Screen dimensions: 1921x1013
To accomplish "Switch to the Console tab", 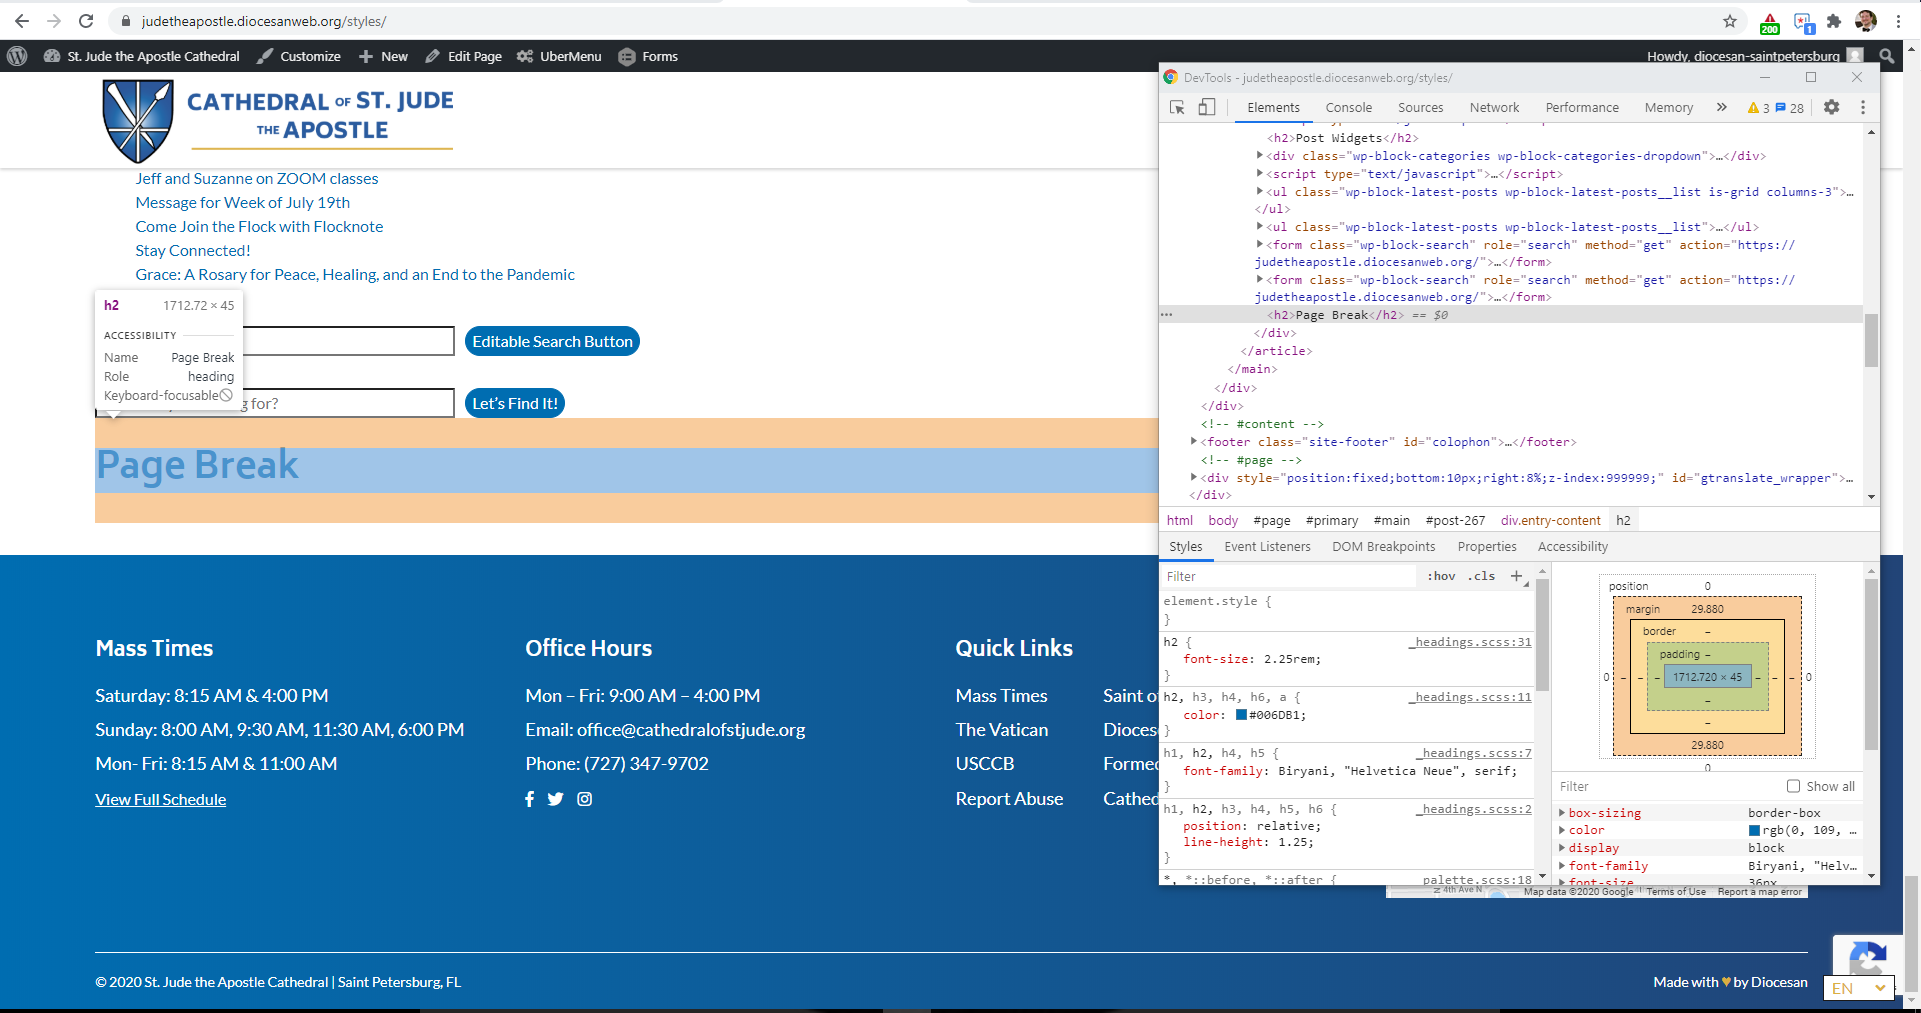I will [1348, 108].
